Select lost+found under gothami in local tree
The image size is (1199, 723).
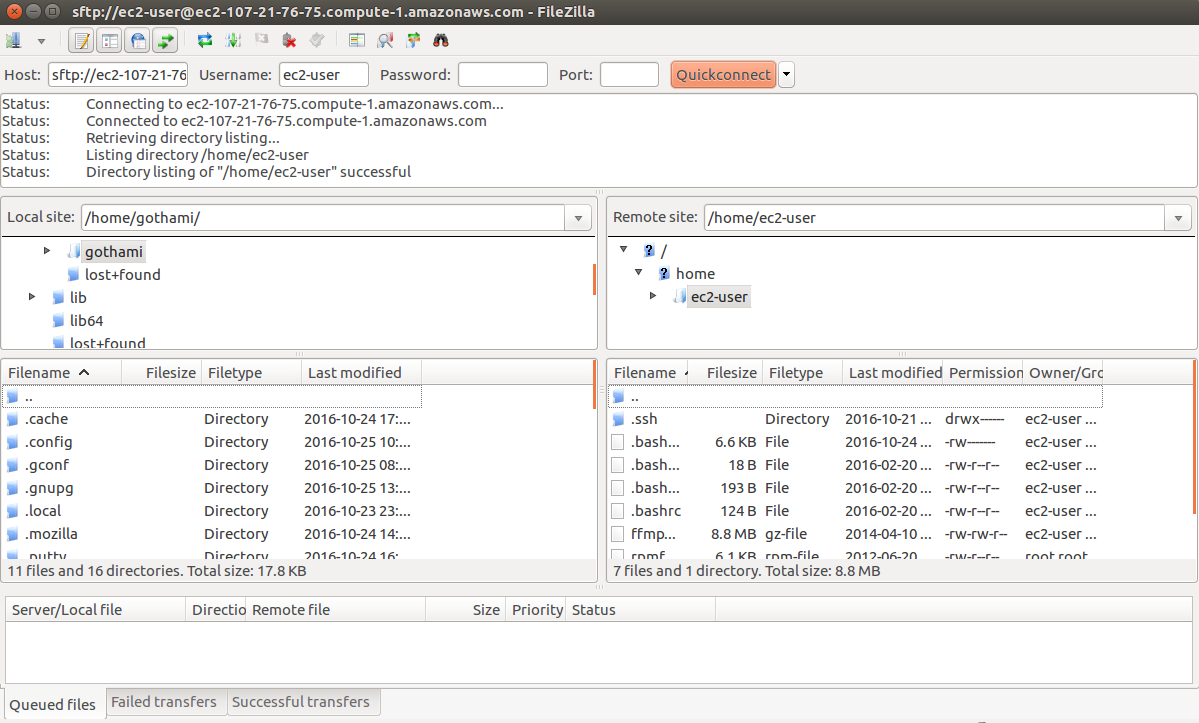[x=122, y=274]
